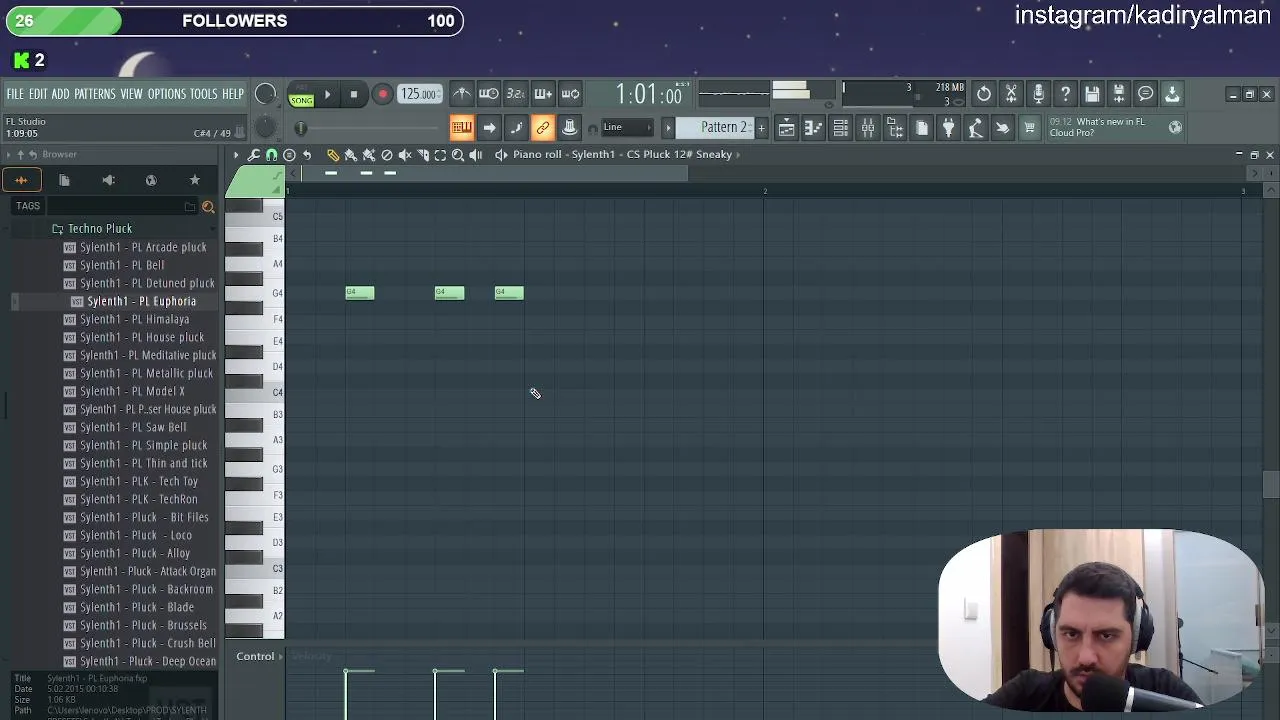The width and height of the screenshot is (1280, 720).
Task: Toggle the metronome icon
Action: click(x=461, y=94)
